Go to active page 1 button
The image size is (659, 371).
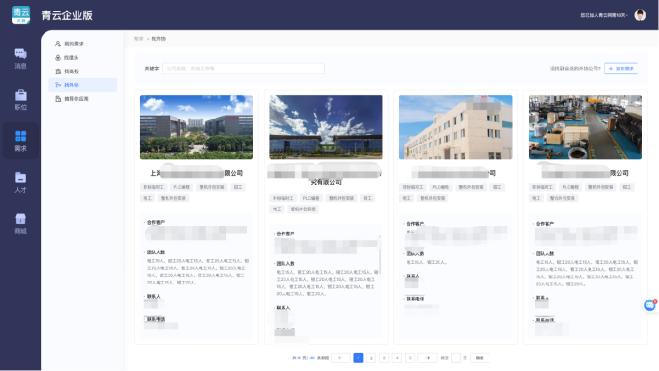[358, 358]
